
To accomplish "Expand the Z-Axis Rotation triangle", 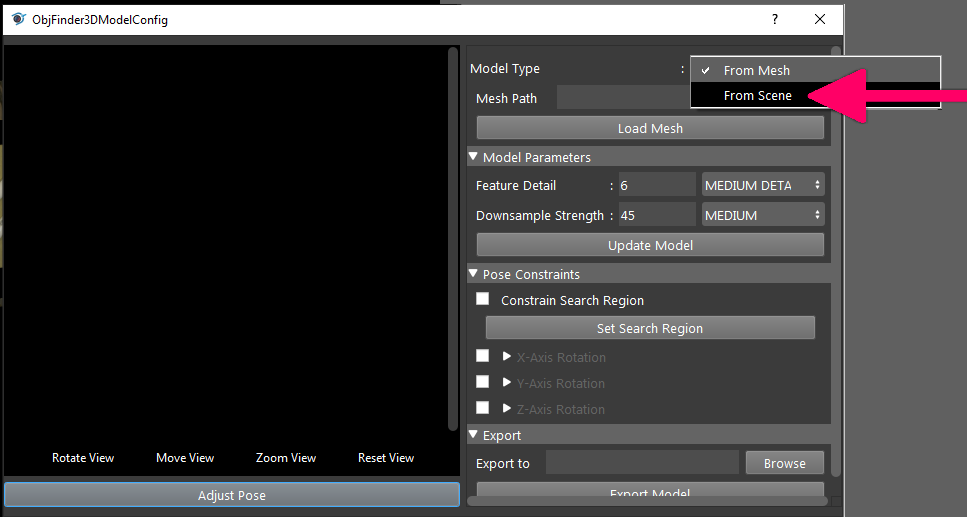I will pyautogui.click(x=507, y=408).
